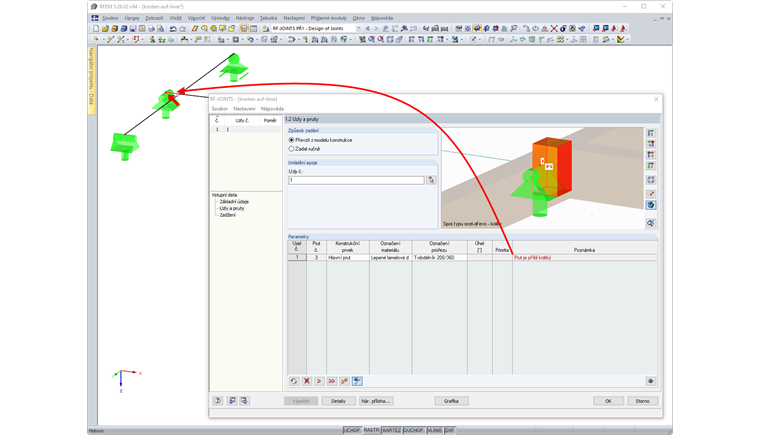Click the zoom magnifier icon beside preview
The width and height of the screenshot is (760, 435).
[x=651, y=223]
